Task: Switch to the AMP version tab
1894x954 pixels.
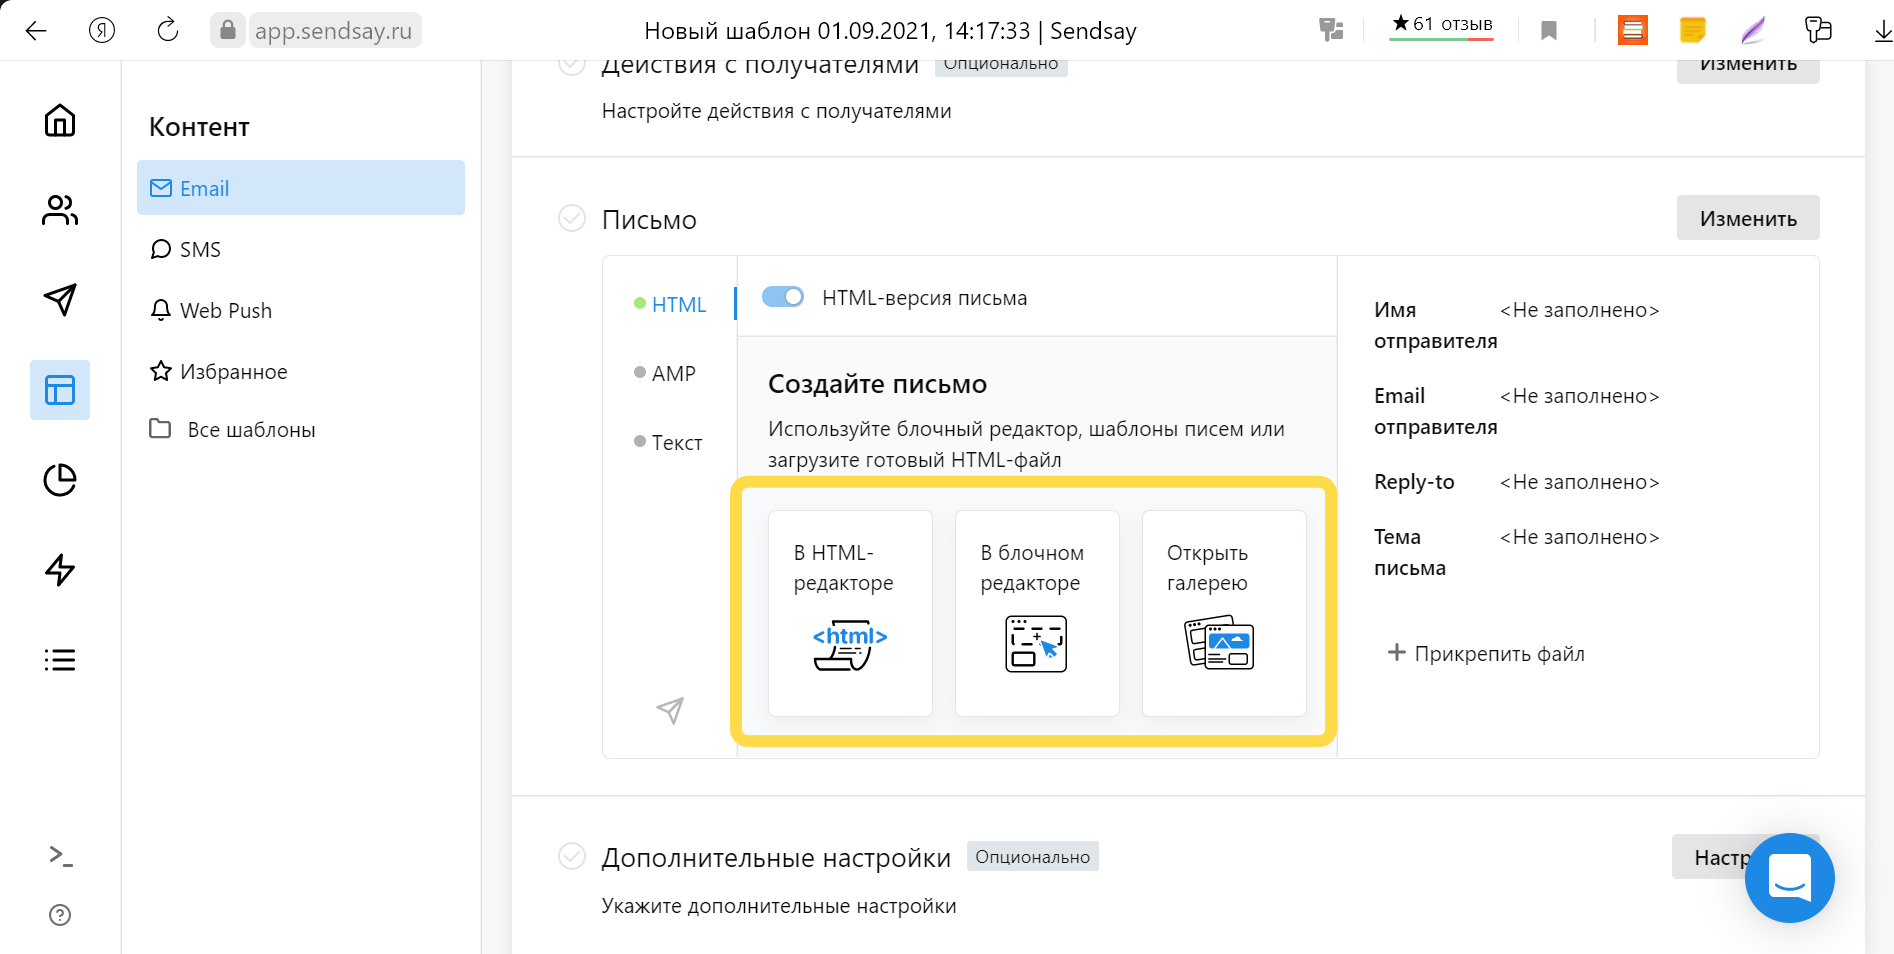Action: 673,374
